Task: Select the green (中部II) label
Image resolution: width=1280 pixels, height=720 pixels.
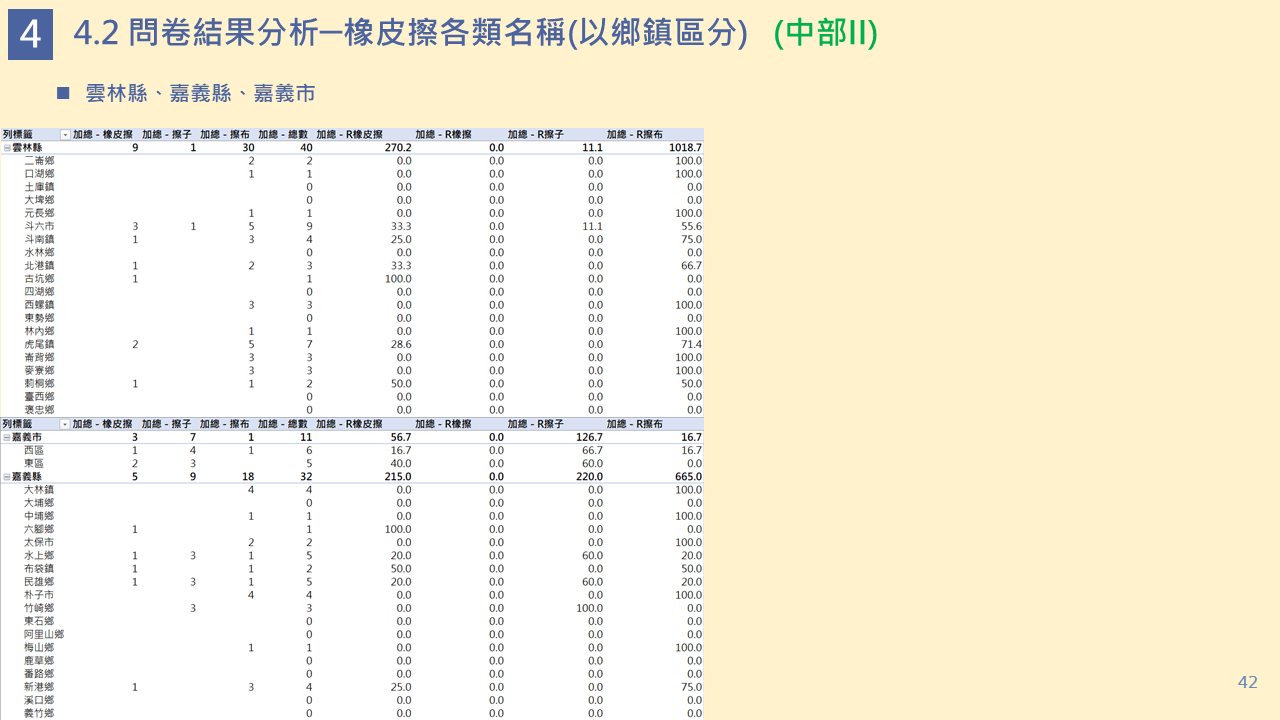Action: tap(826, 33)
